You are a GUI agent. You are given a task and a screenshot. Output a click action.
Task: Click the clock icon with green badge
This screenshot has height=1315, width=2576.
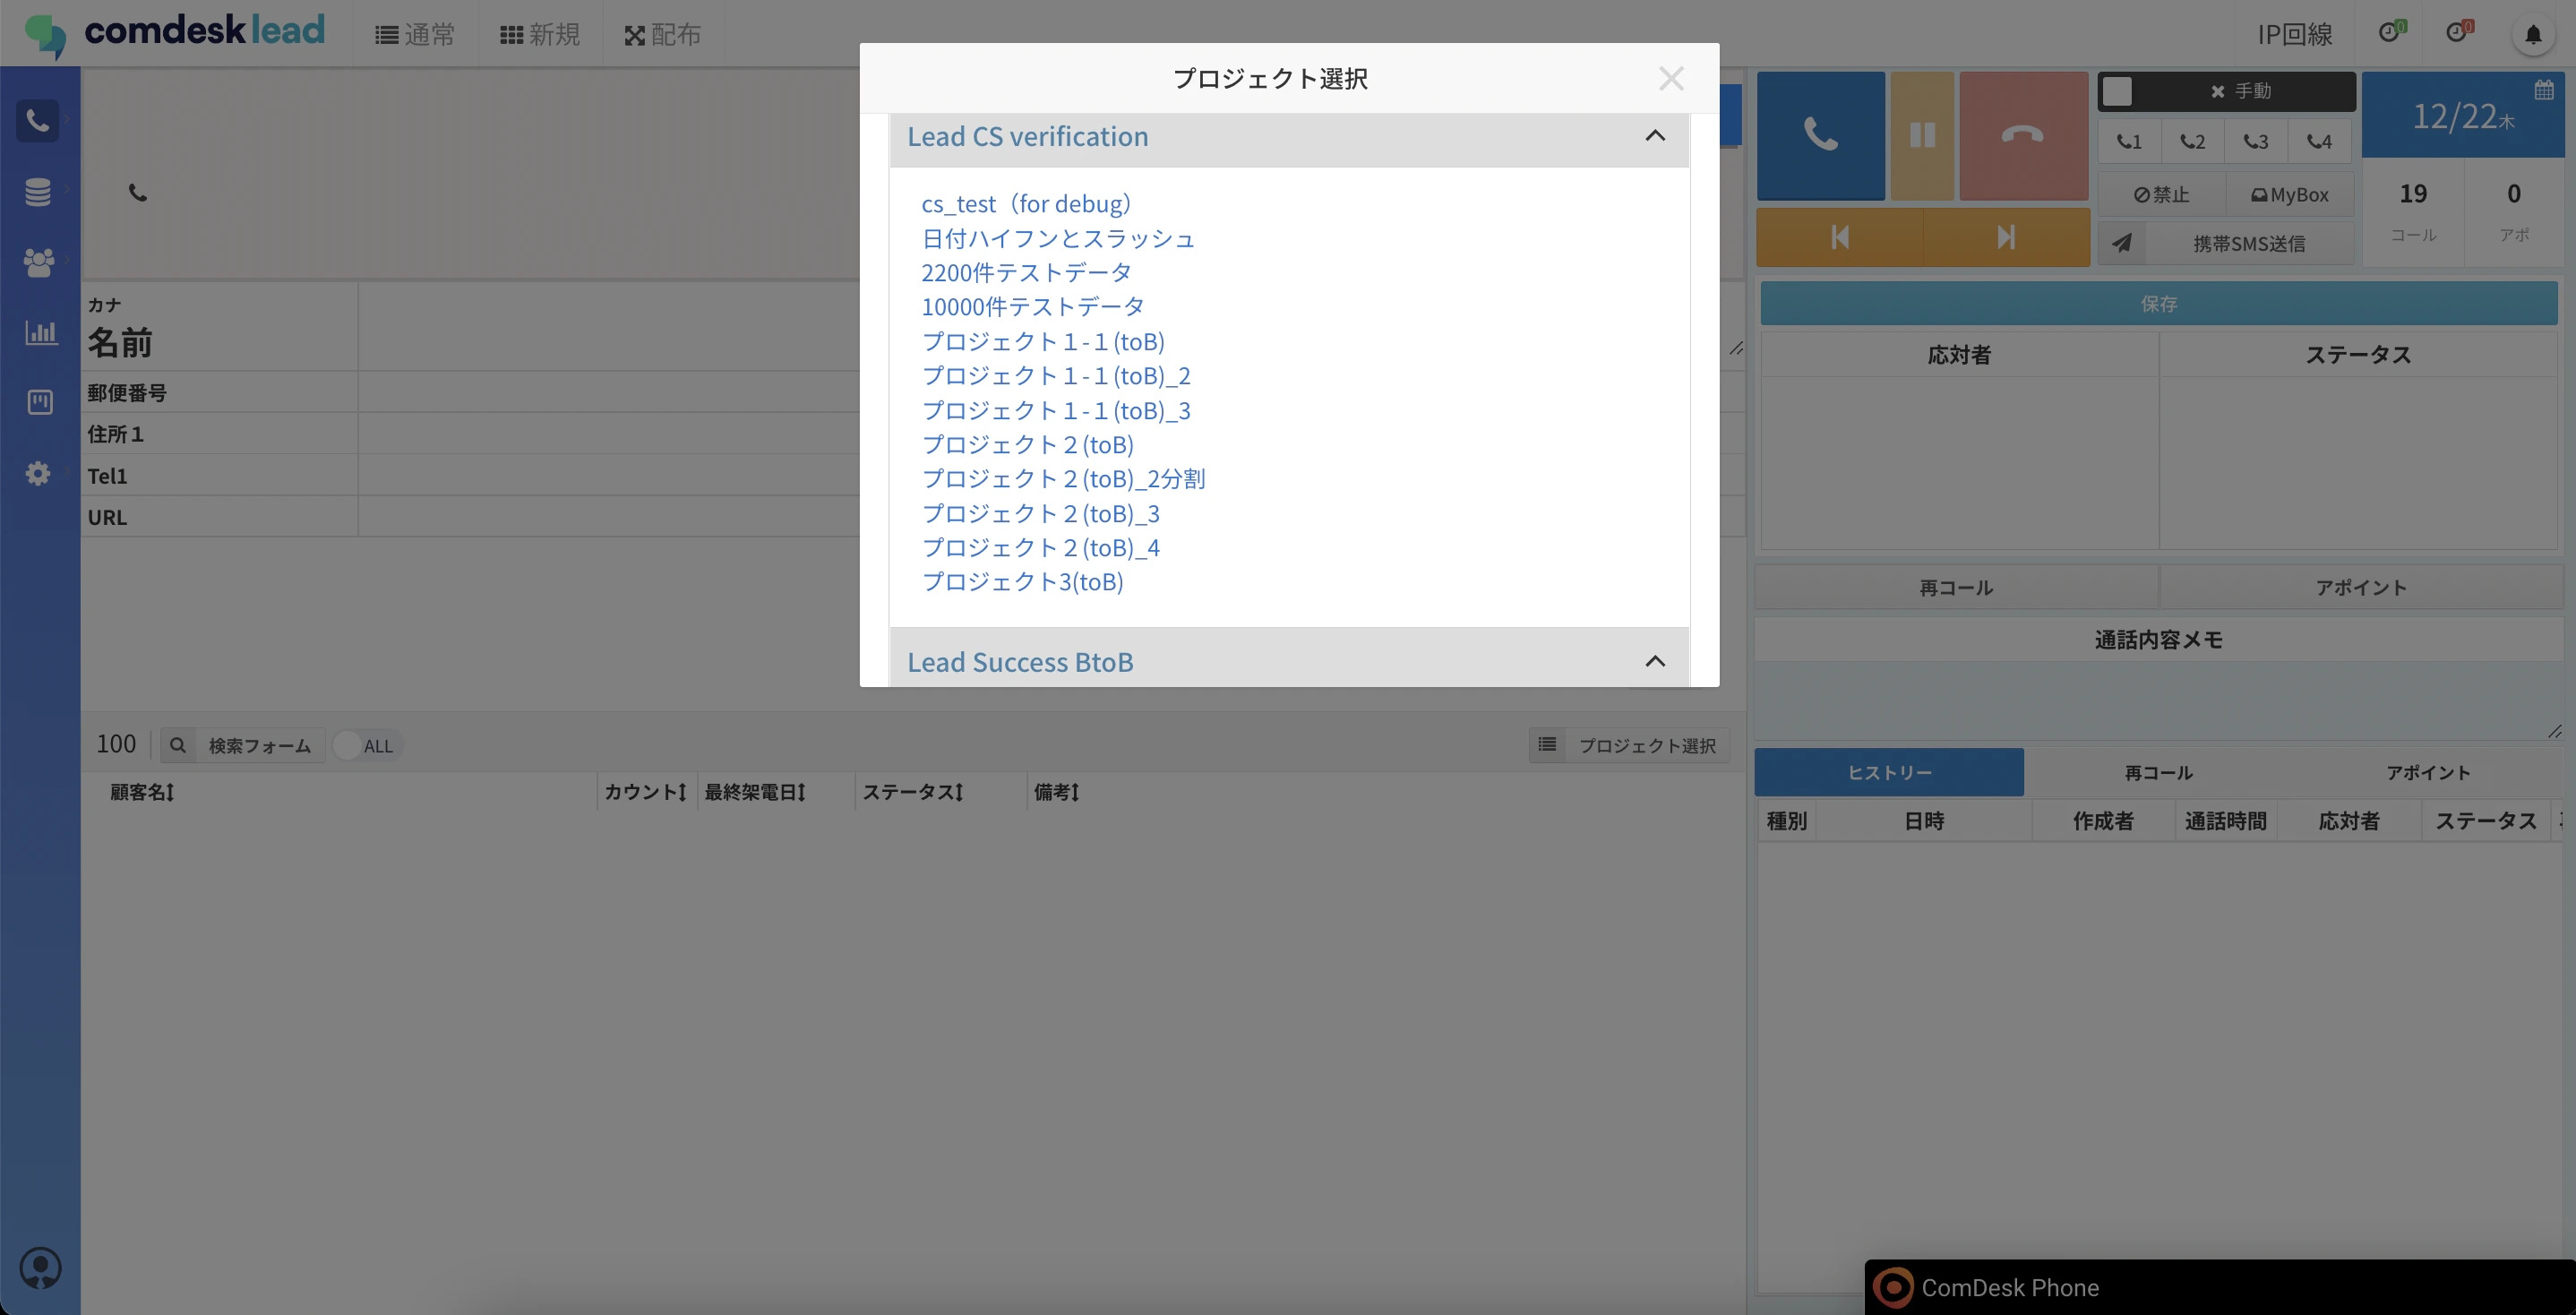point(2389,33)
